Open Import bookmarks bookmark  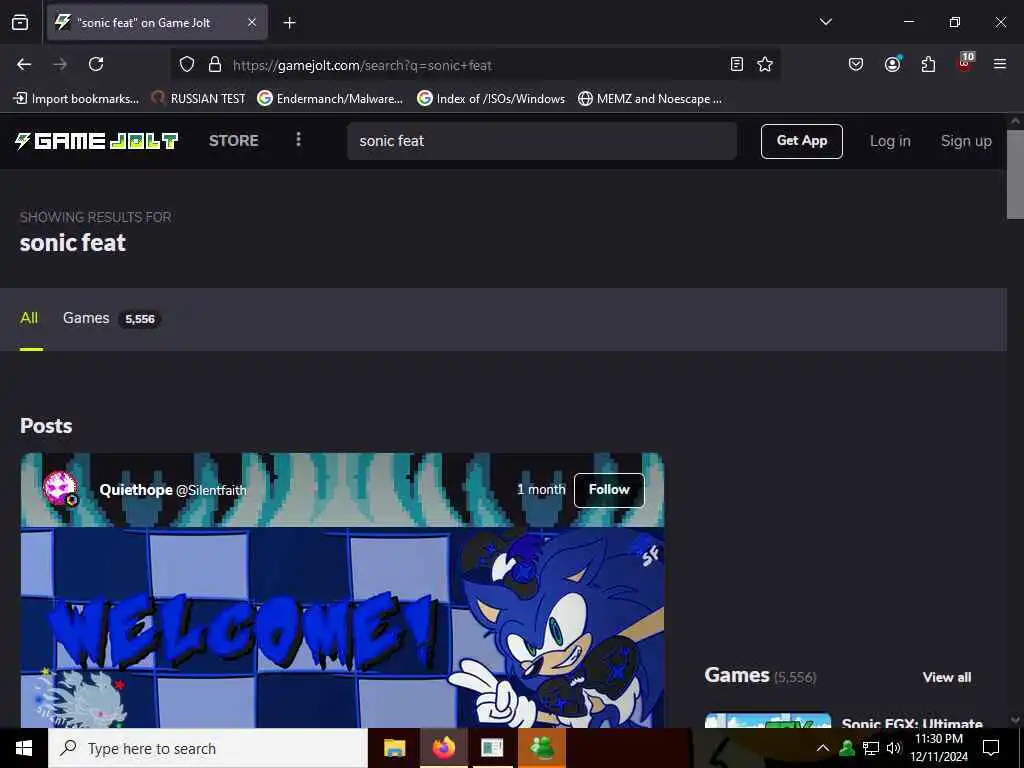click(x=76, y=99)
